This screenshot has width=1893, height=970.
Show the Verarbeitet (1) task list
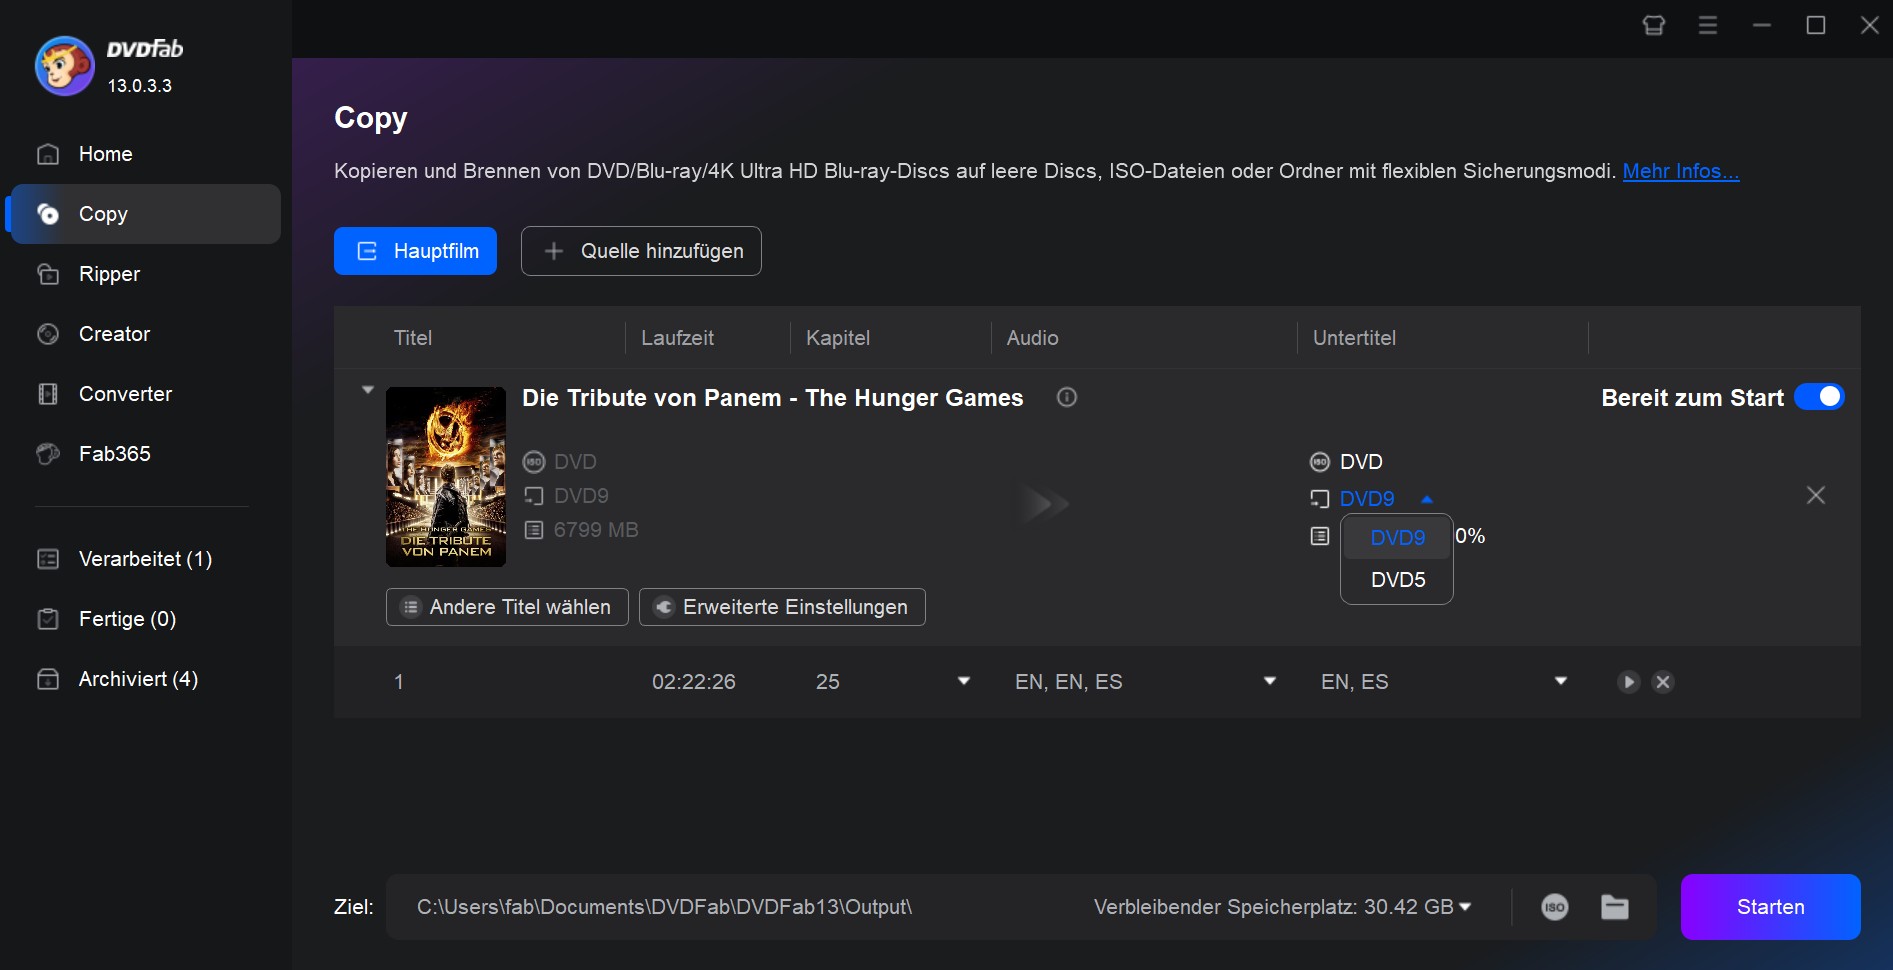[x=145, y=559]
